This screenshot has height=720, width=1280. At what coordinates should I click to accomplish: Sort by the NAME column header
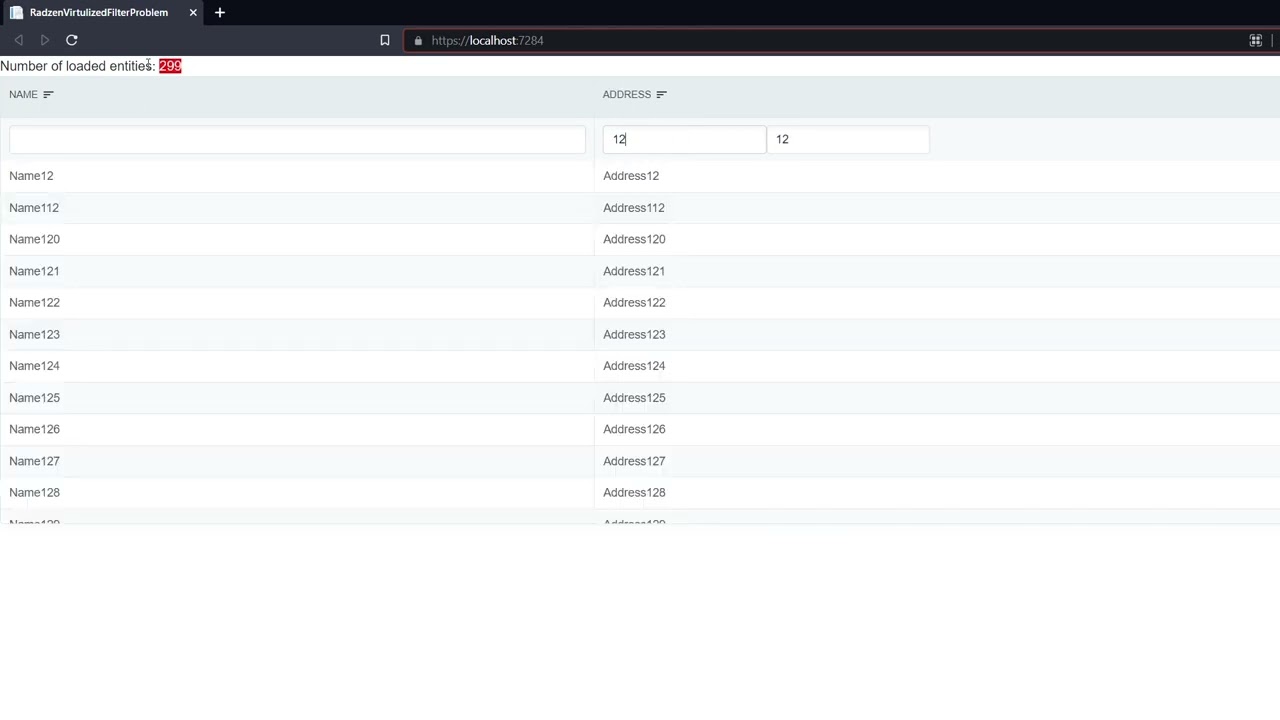pos(23,94)
